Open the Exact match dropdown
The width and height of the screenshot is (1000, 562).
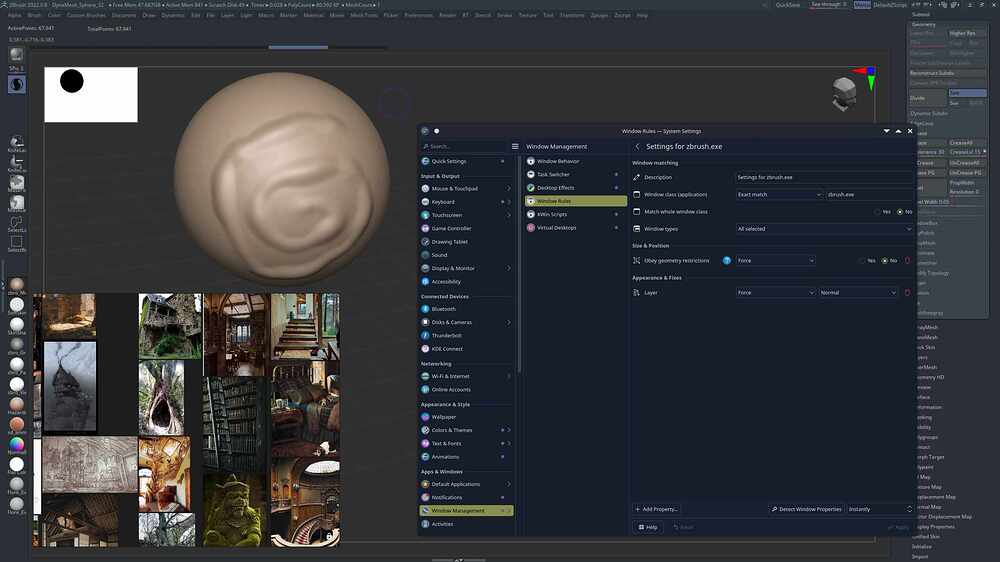point(779,195)
